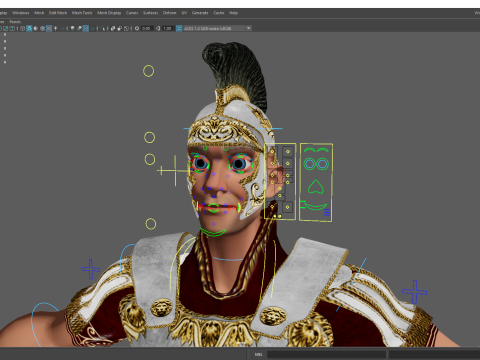
Task: Click the Gamma reset icon
Action: (x=158, y=28)
